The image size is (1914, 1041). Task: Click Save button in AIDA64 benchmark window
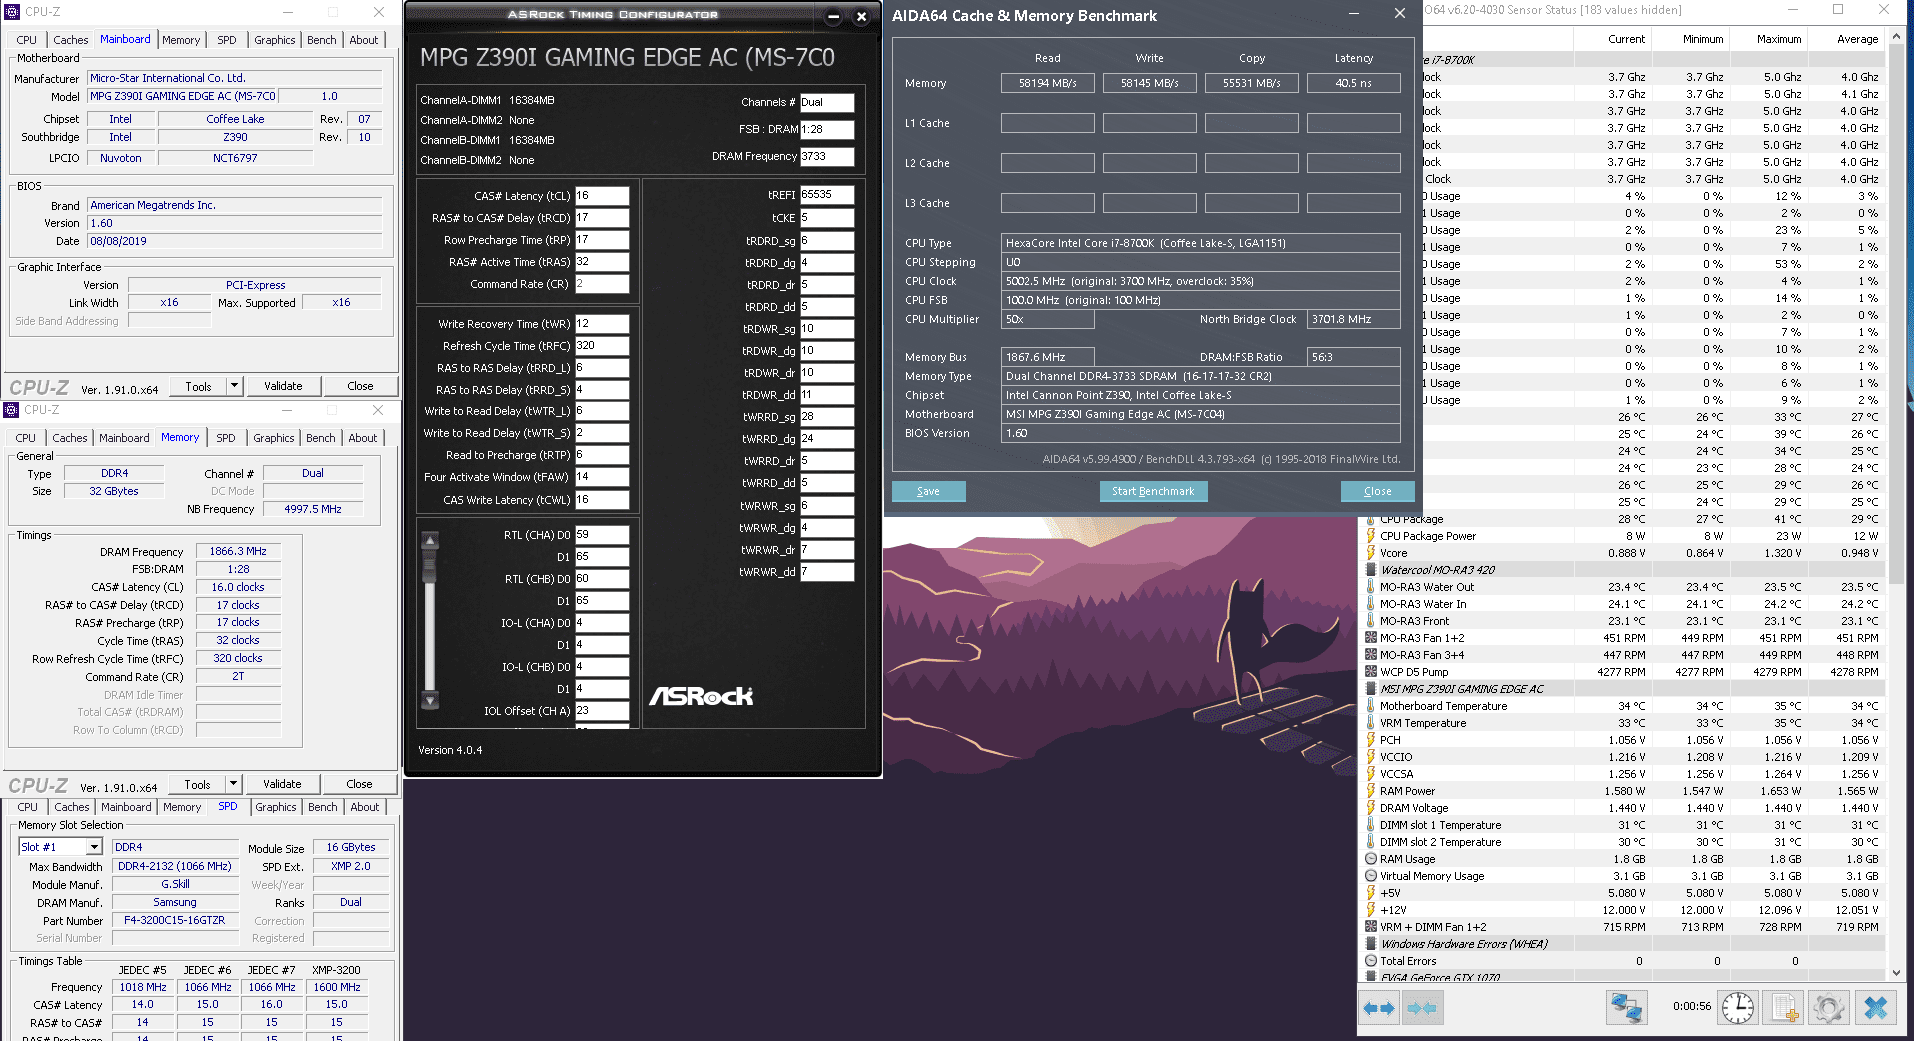coord(928,491)
